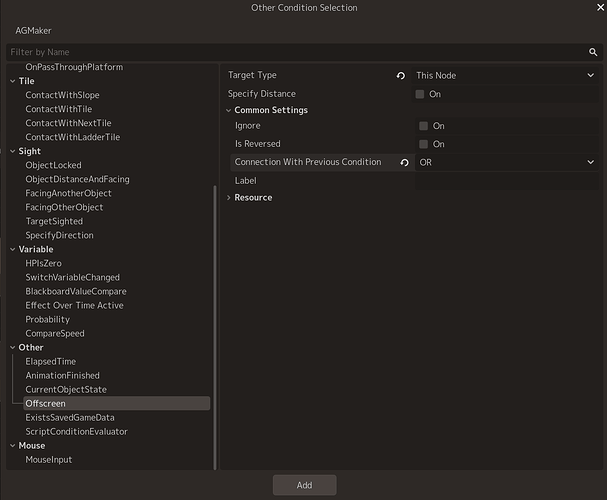This screenshot has width=607, height=500.
Task: Click the condition list scrollbar
Action: point(215,327)
